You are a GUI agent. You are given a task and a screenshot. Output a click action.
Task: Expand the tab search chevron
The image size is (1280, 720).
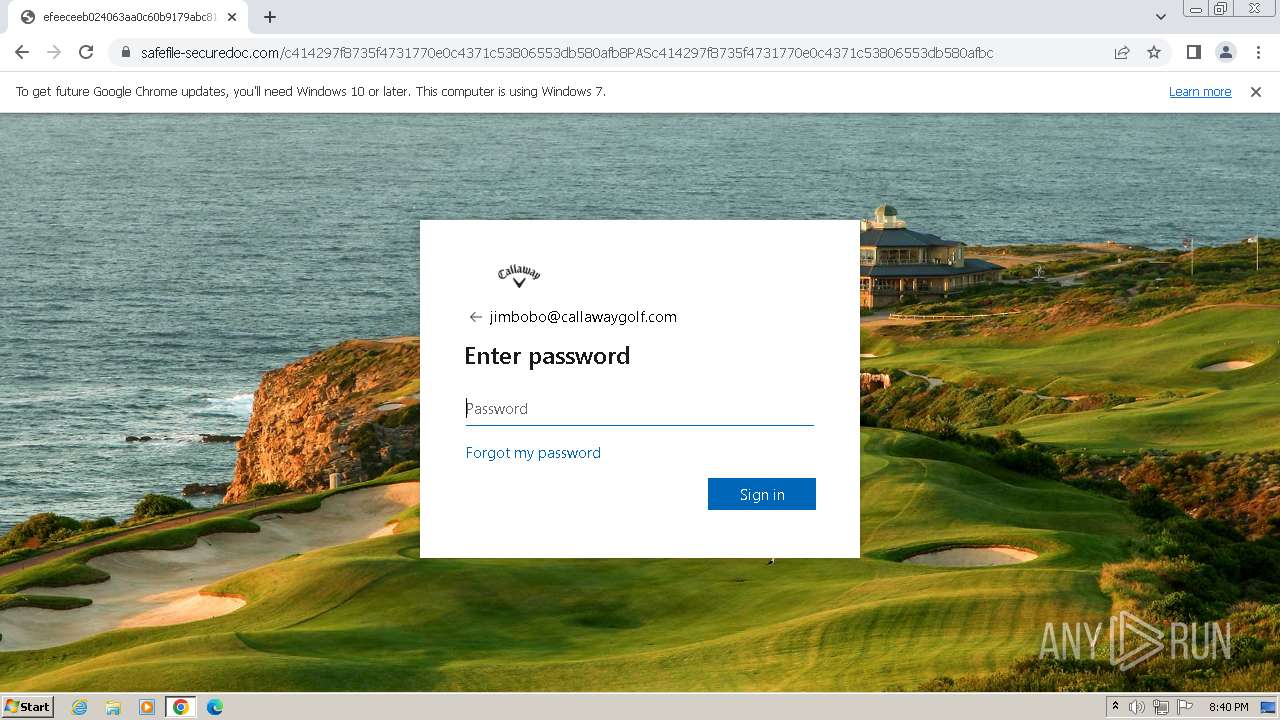[x=1160, y=17]
